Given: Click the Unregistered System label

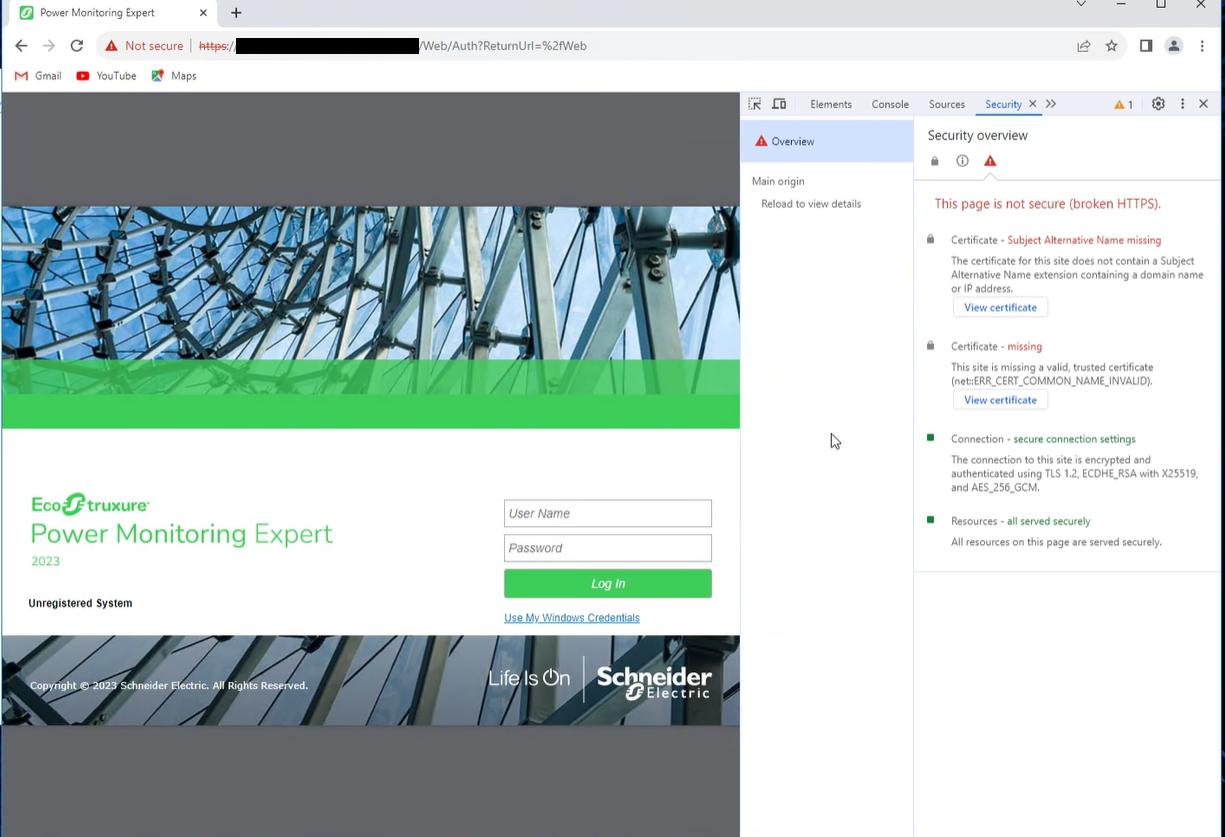Looking at the screenshot, I should click(x=80, y=603).
